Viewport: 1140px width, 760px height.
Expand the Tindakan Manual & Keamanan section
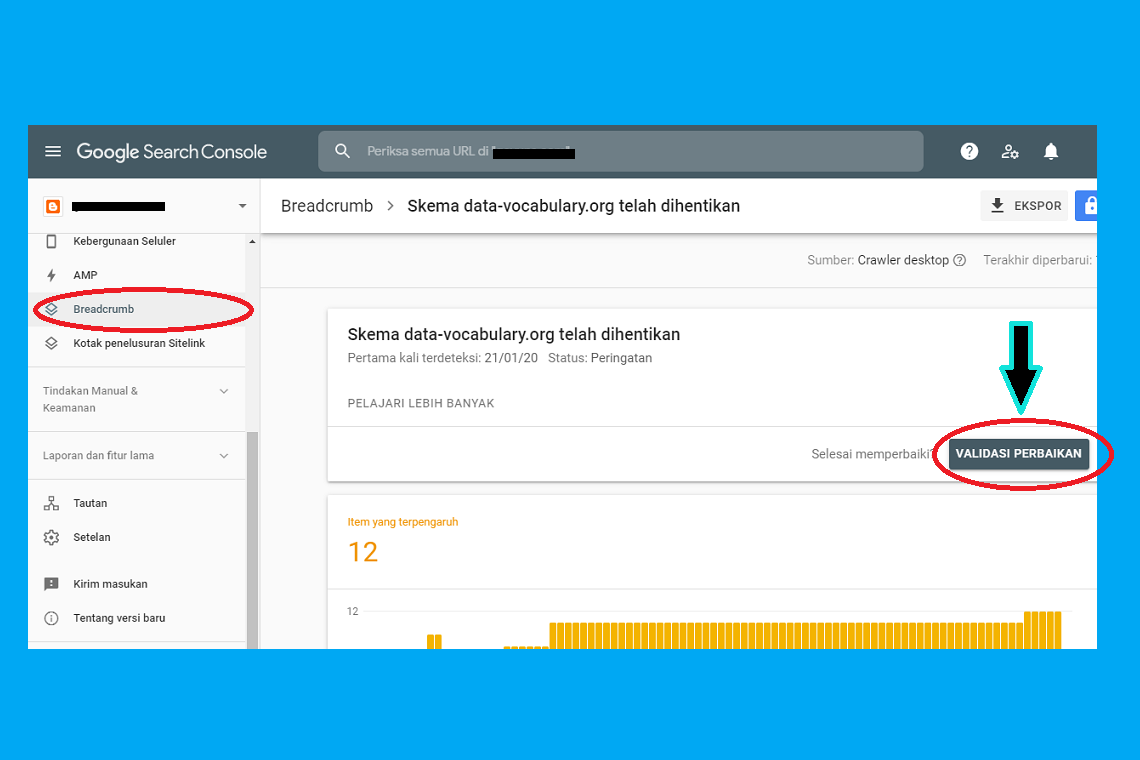click(x=137, y=399)
